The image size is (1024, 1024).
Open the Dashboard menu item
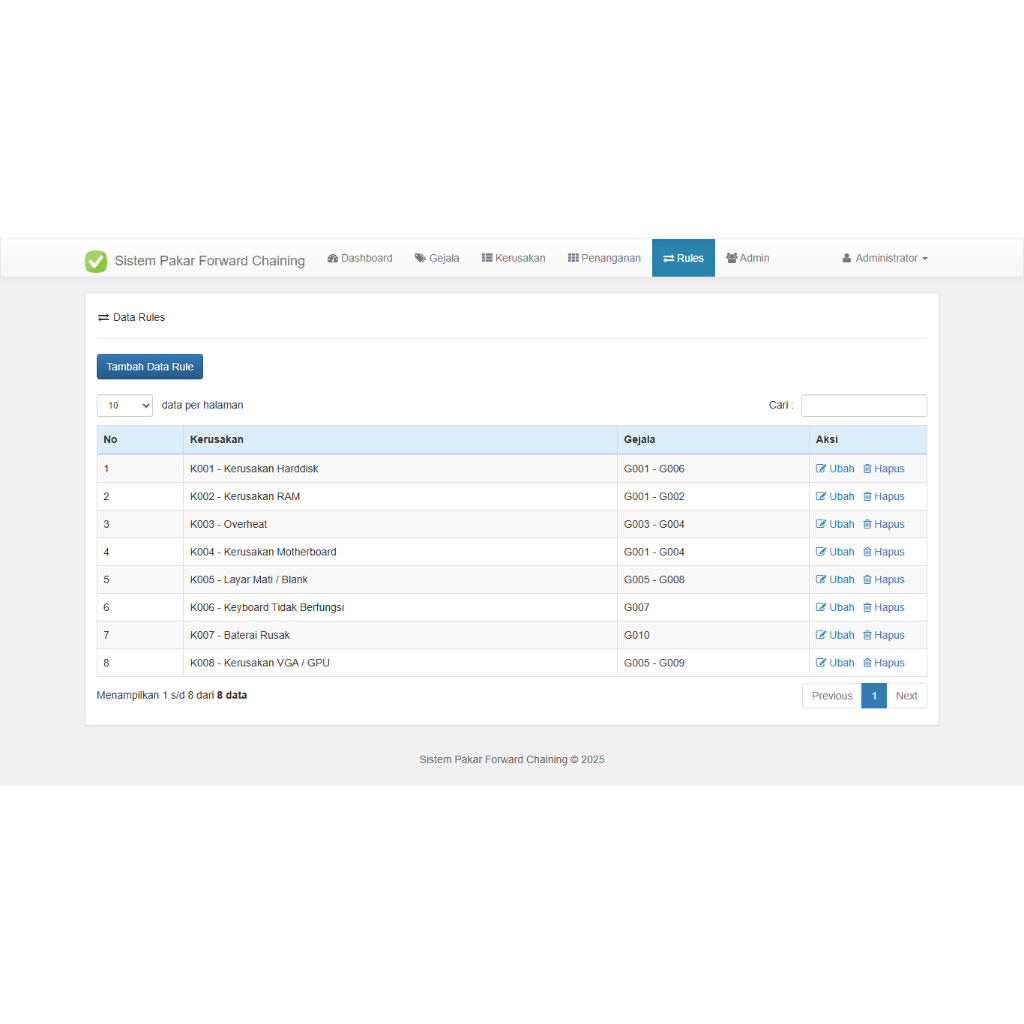(x=360, y=258)
